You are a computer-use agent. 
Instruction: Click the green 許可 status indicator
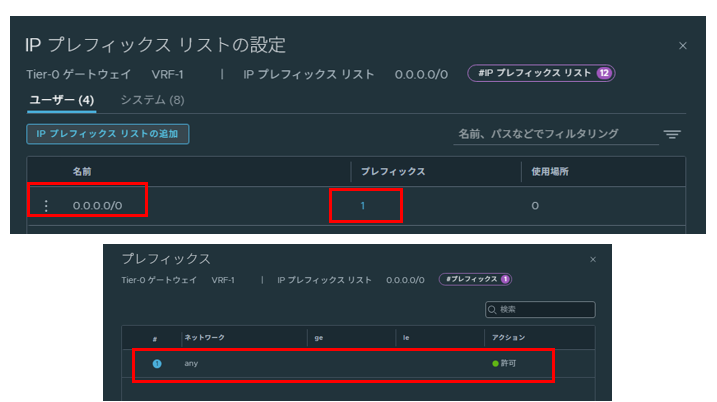pos(495,364)
